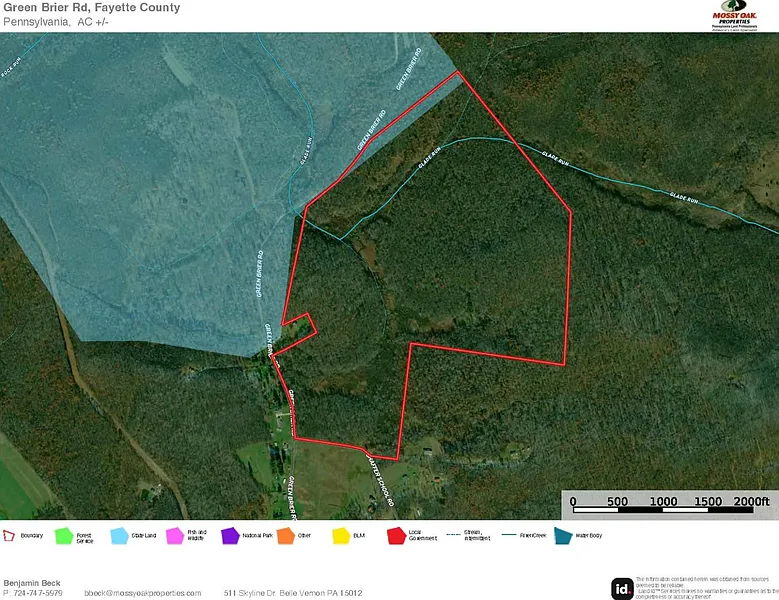This screenshot has height=600, width=779.
Task: Select the light blue State Land legend icon
Action: [121, 535]
